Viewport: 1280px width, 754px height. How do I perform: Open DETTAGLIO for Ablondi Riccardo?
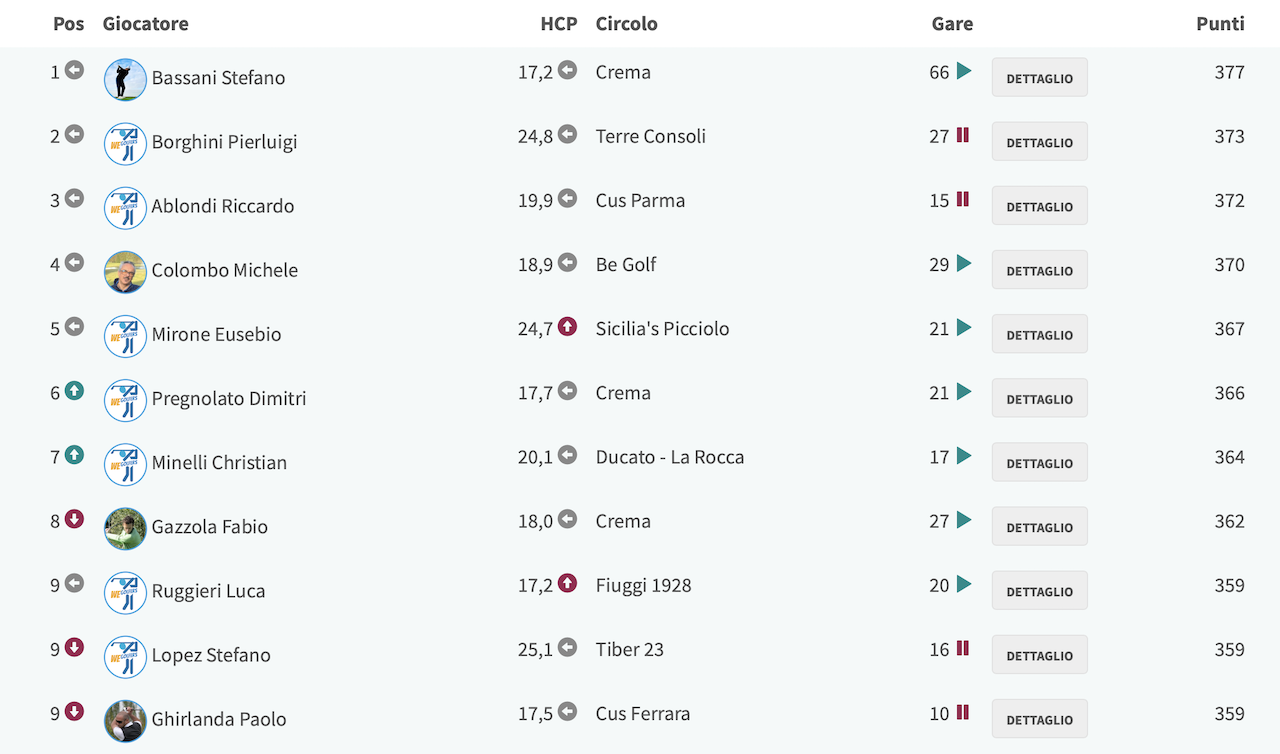click(x=1039, y=206)
